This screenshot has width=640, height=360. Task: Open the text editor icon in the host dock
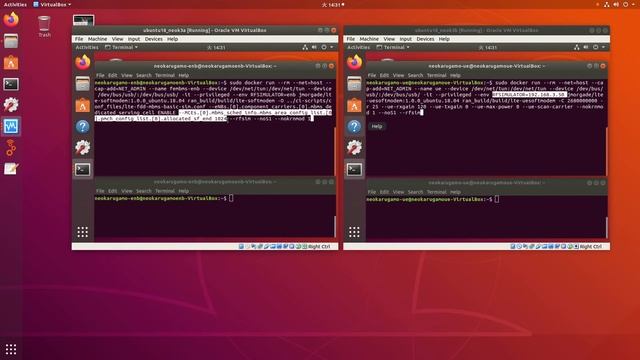click(x=11, y=169)
